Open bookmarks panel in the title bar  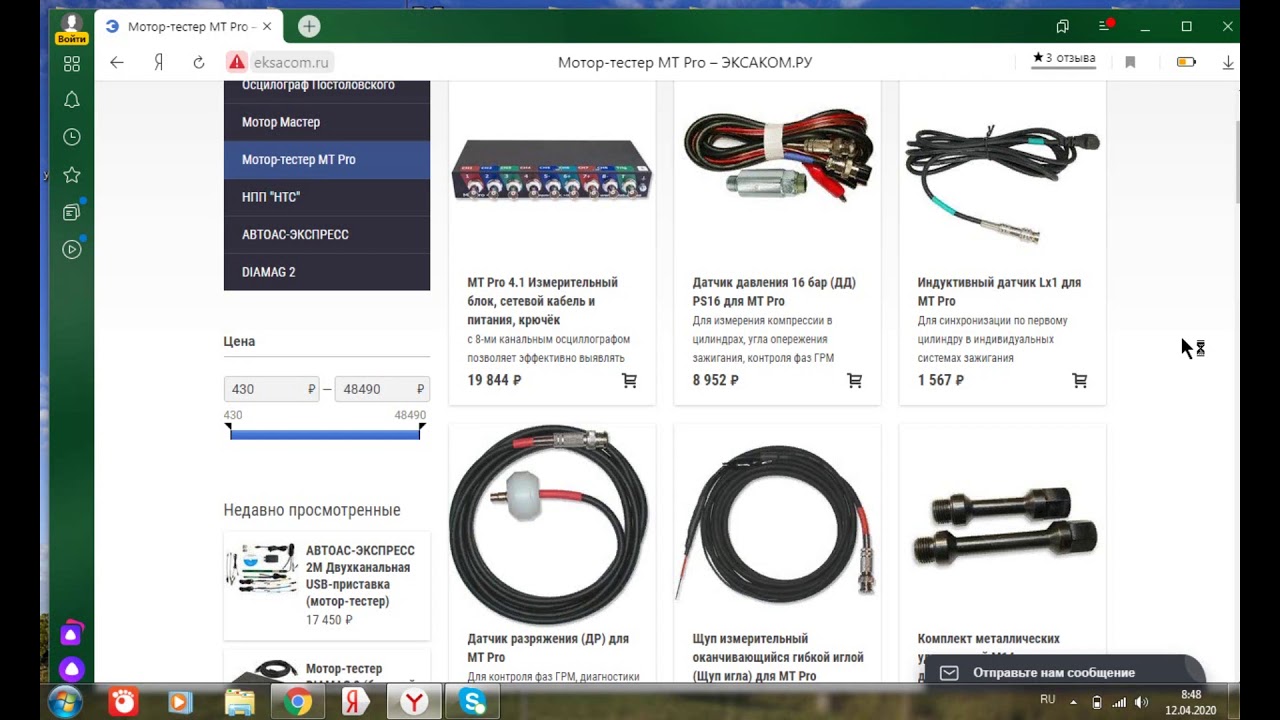tap(1063, 26)
